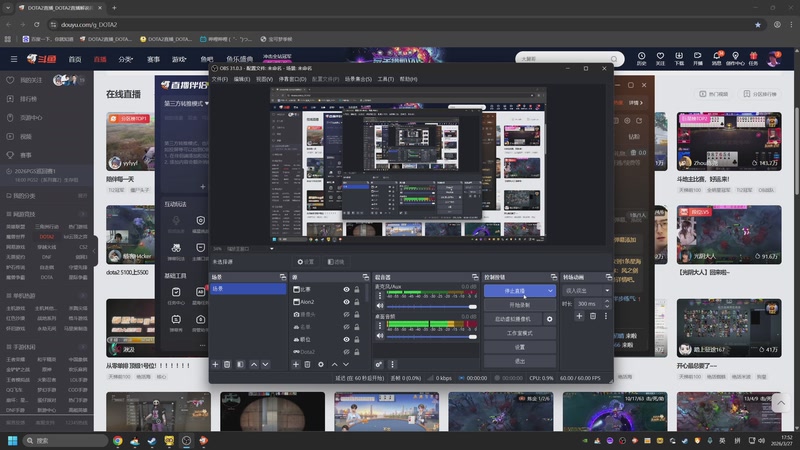Viewport: 800px width, 450px height.
Task: Undock the Scenes panel via header icon
Action: (x=283, y=277)
